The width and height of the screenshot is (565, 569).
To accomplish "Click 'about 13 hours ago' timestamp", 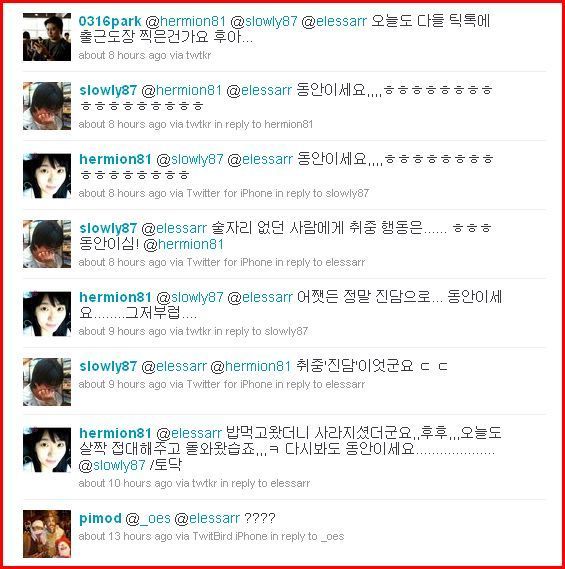I will pos(125,536).
